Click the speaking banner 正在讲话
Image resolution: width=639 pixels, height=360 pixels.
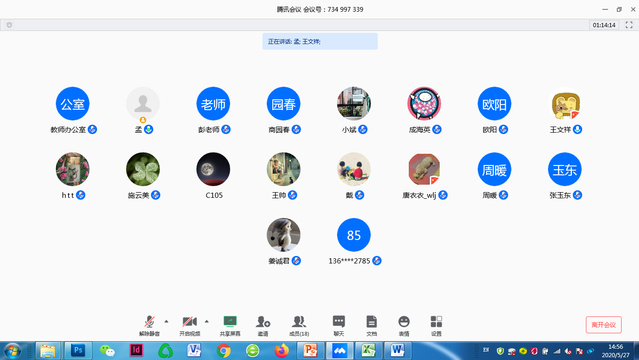pyautogui.click(x=320, y=41)
